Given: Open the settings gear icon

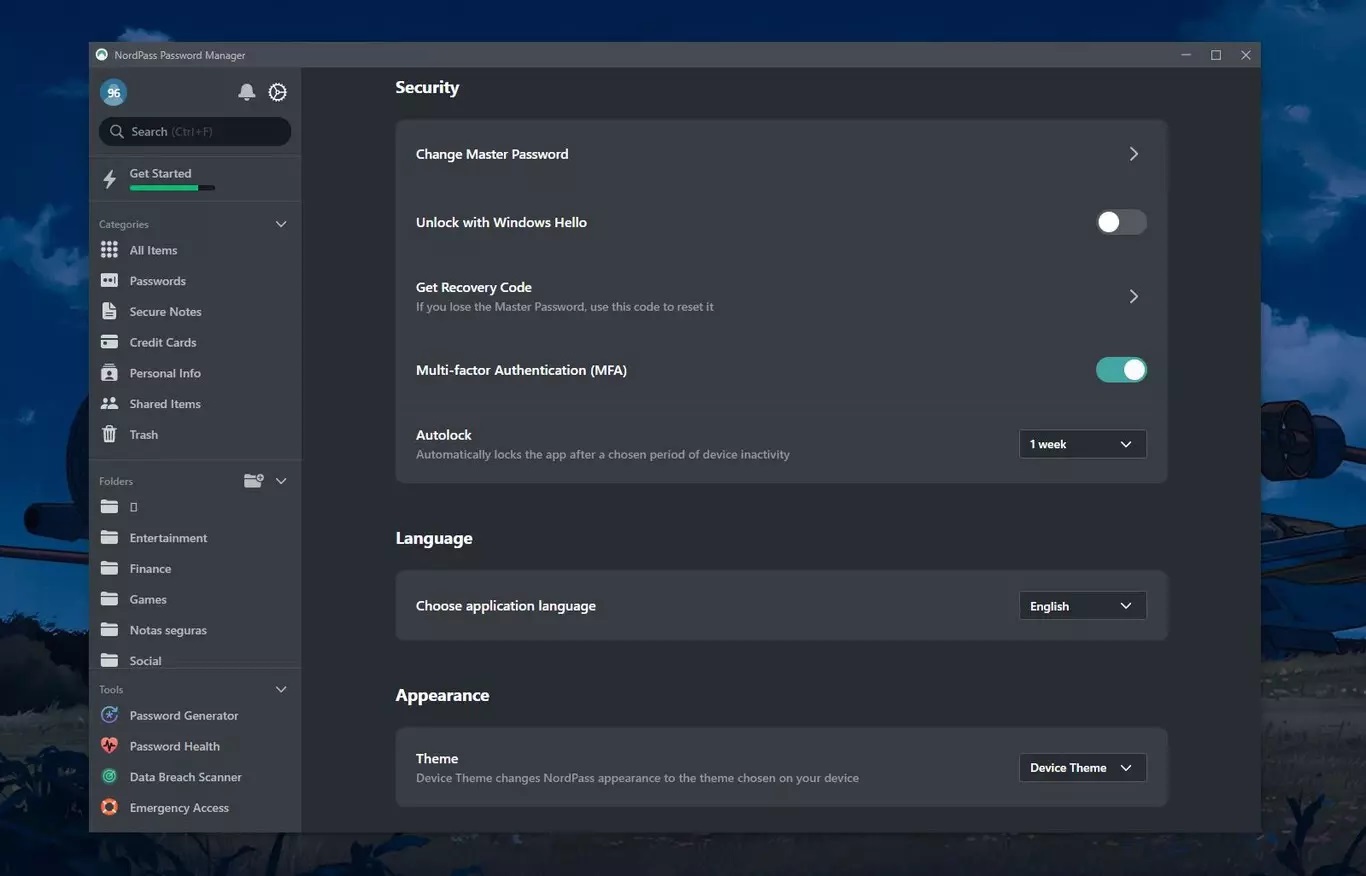Looking at the screenshot, I should [x=278, y=92].
